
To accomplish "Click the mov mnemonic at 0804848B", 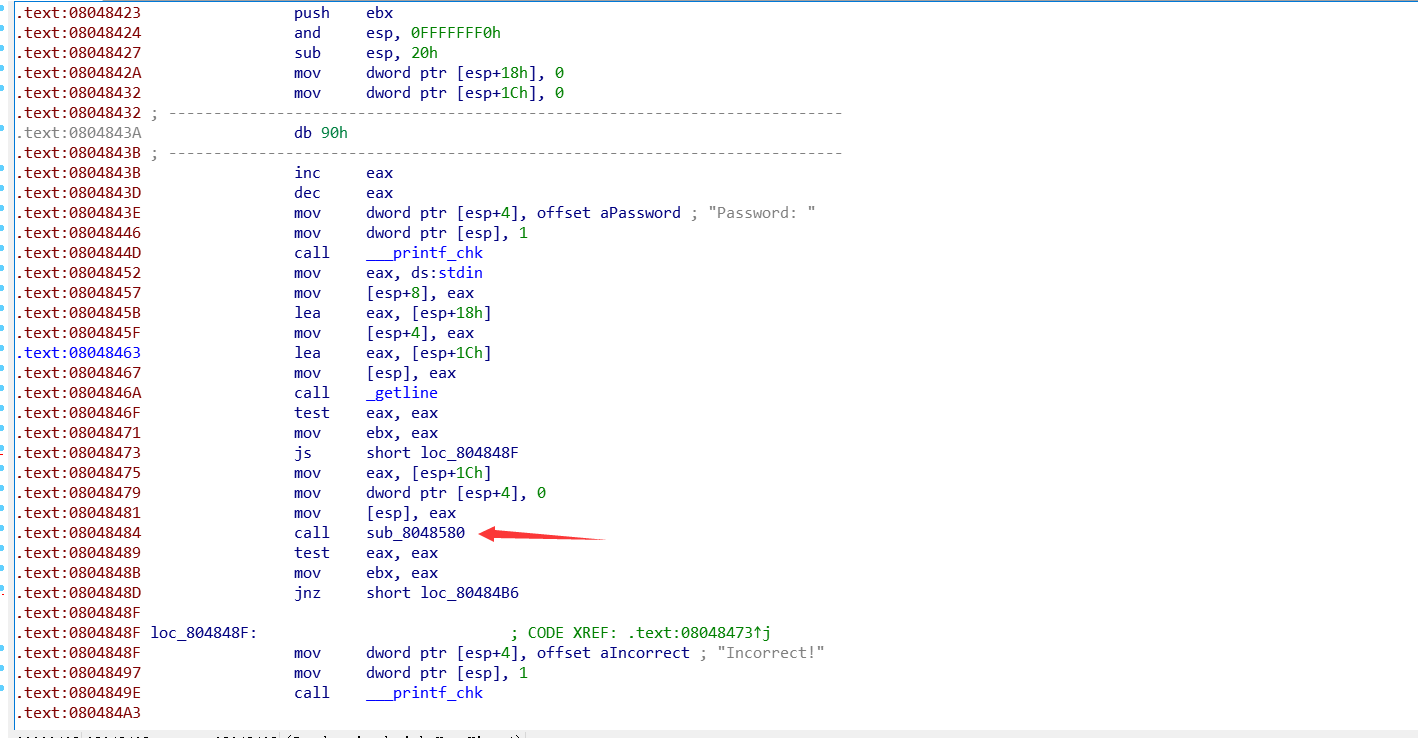I will click(x=308, y=573).
